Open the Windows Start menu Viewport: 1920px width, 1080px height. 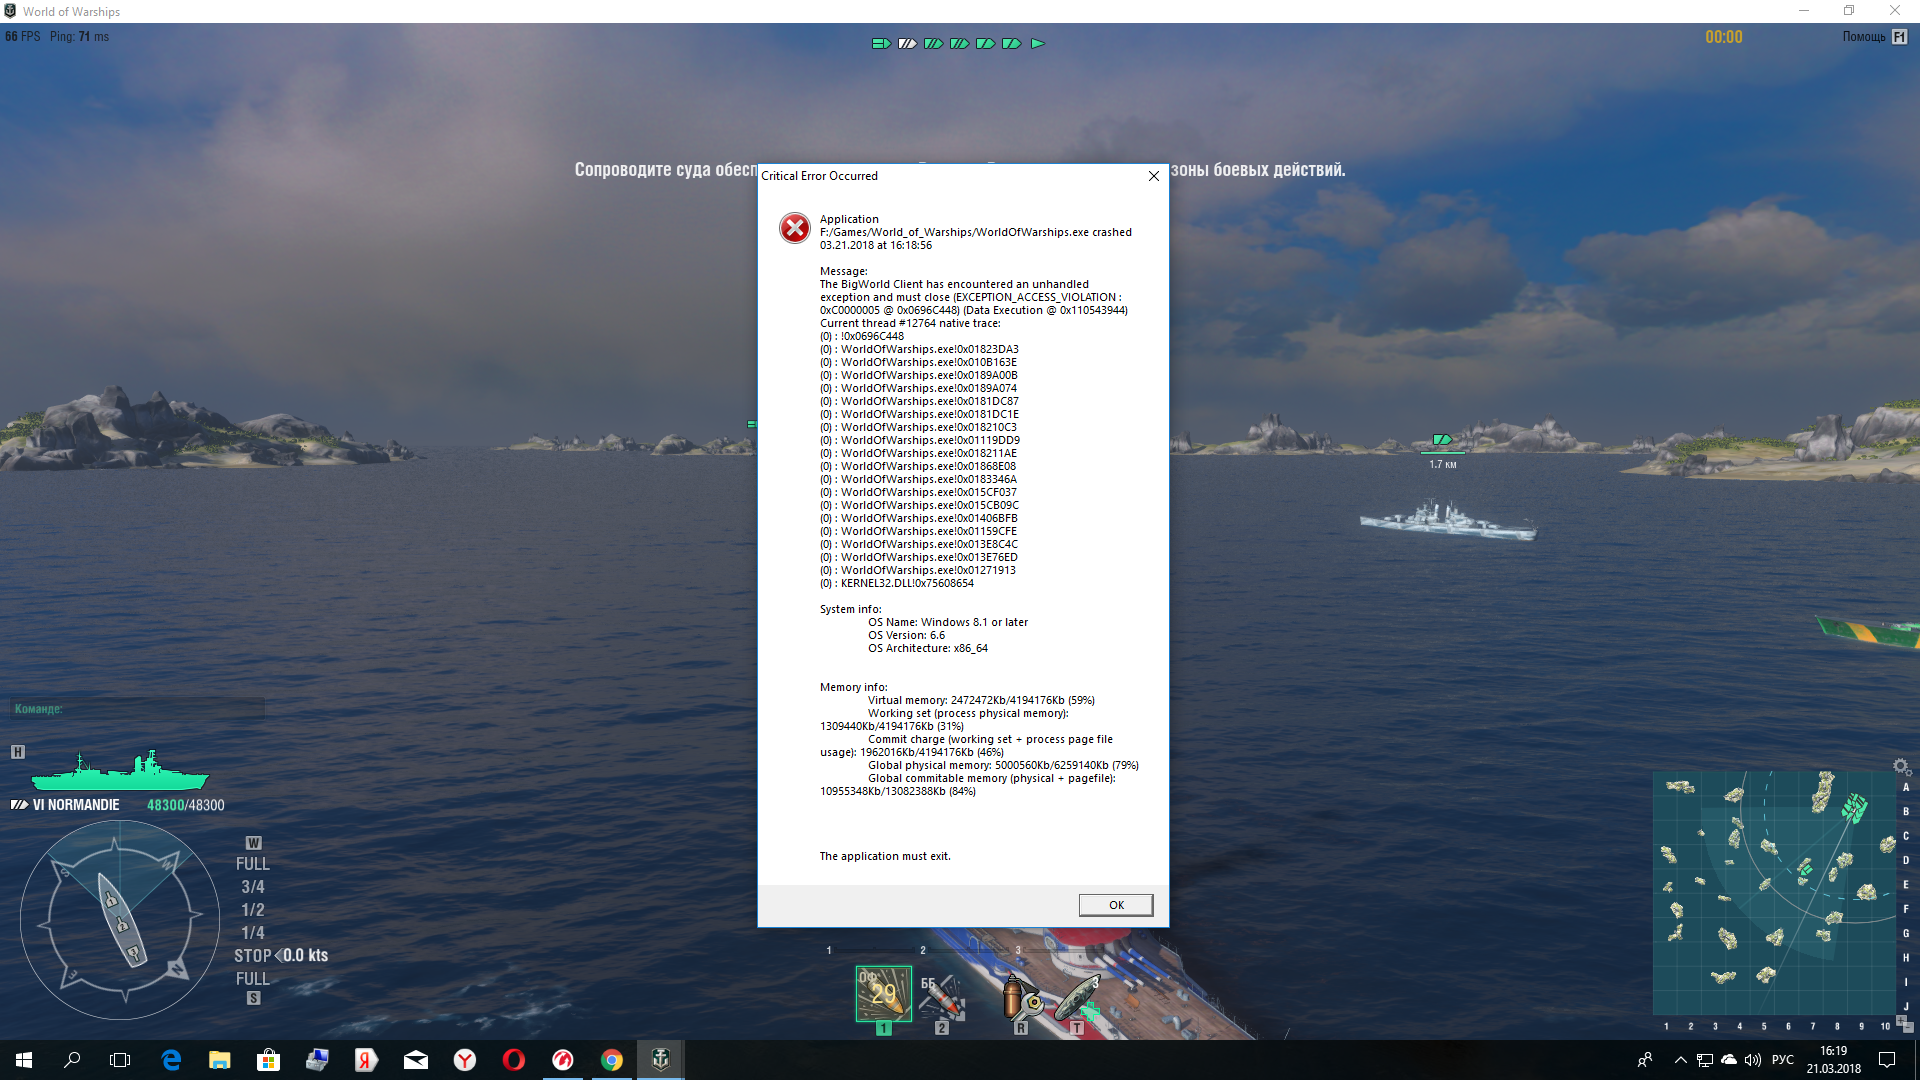point(24,1060)
